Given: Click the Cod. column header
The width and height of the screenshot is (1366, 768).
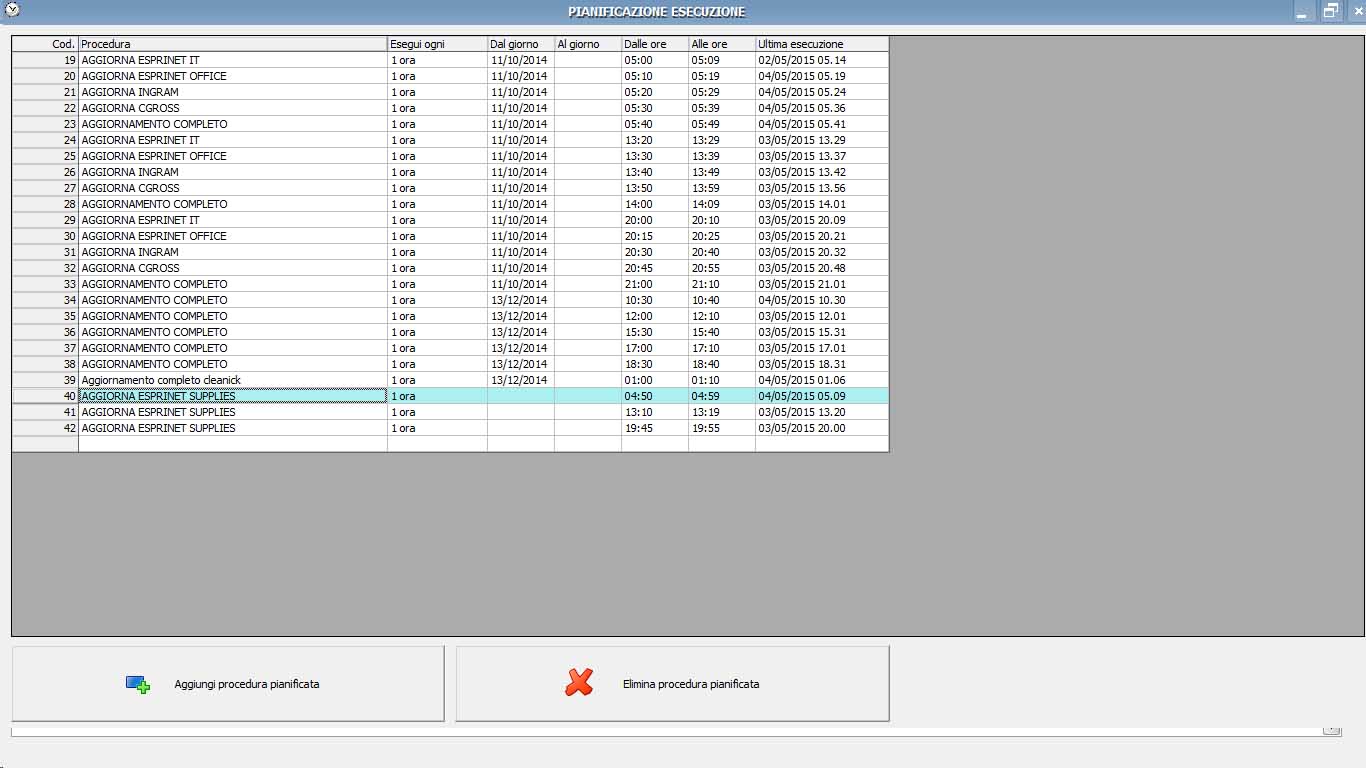Looking at the screenshot, I should click(45, 44).
